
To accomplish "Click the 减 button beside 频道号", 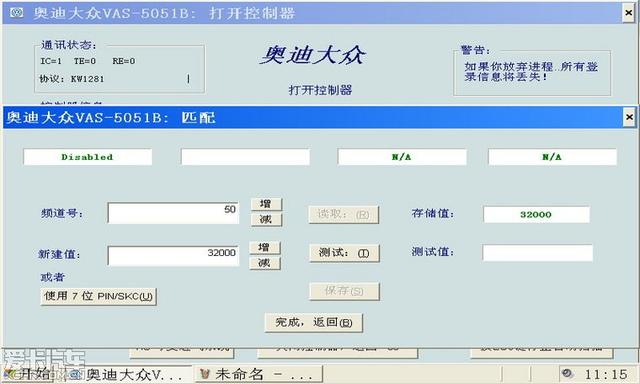I will pos(266,220).
